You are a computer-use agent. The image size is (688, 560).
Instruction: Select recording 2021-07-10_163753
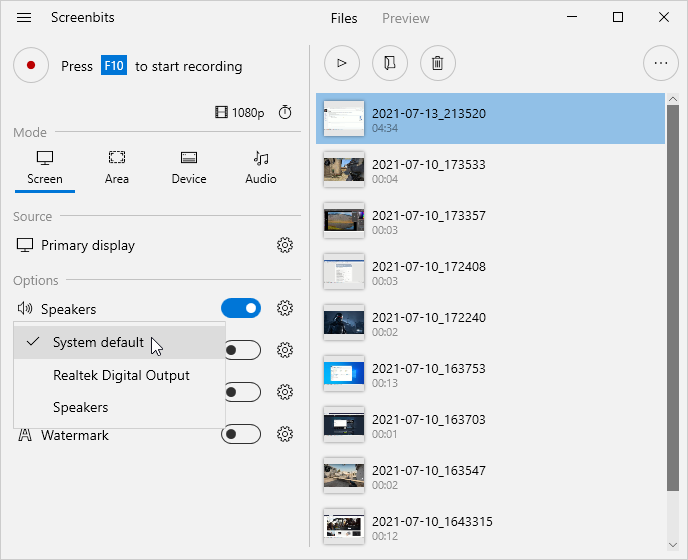click(x=490, y=373)
